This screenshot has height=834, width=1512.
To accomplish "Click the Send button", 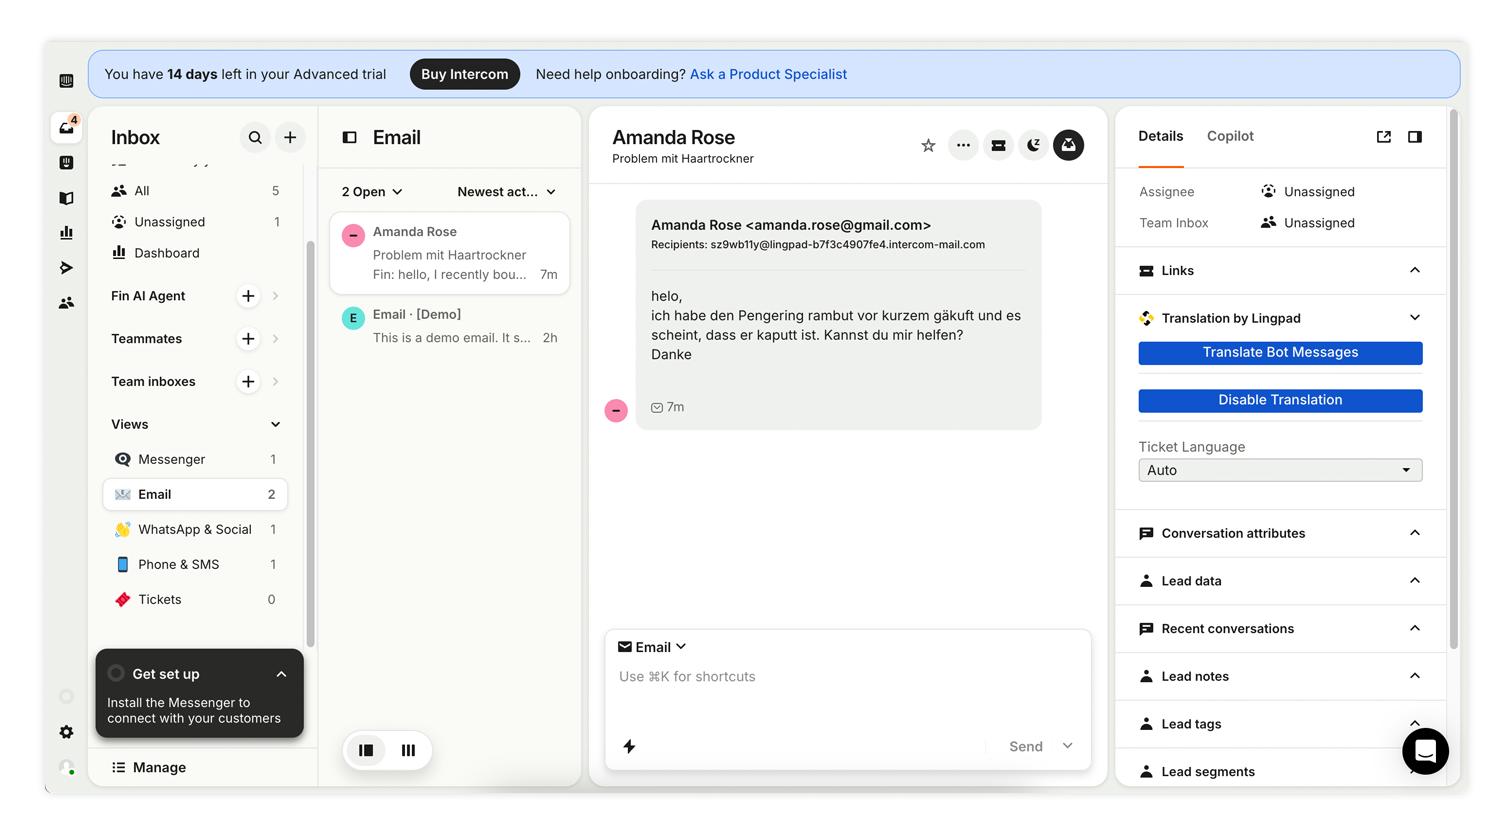I will click(x=1026, y=747).
